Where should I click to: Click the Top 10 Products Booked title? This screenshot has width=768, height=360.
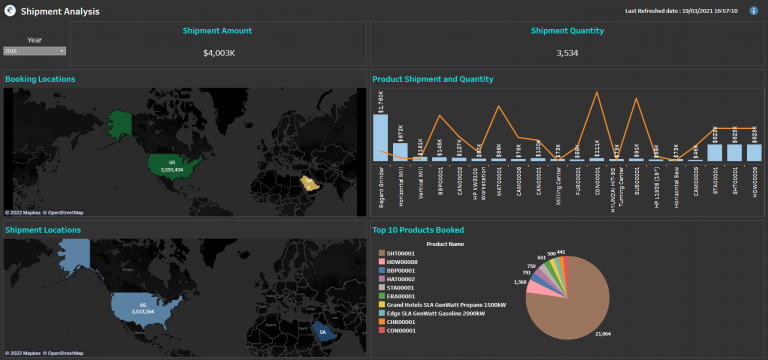418,230
